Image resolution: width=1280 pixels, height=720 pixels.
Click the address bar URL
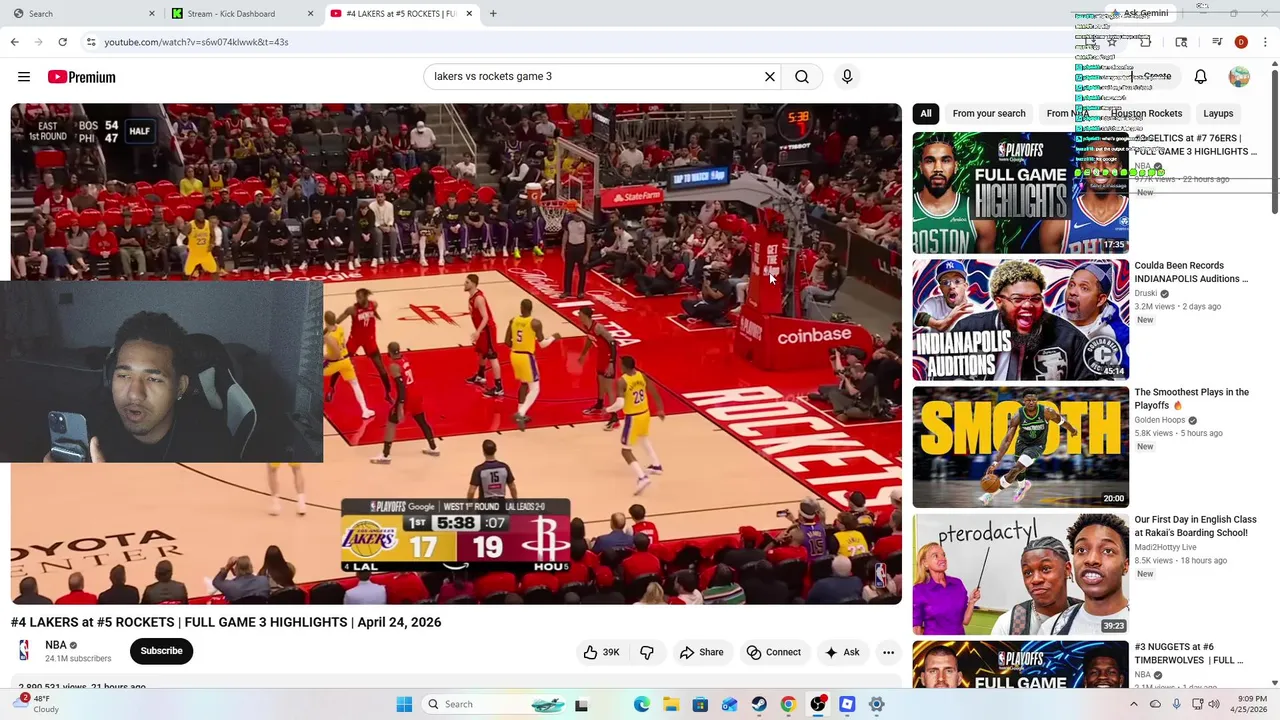coord(196,42)
